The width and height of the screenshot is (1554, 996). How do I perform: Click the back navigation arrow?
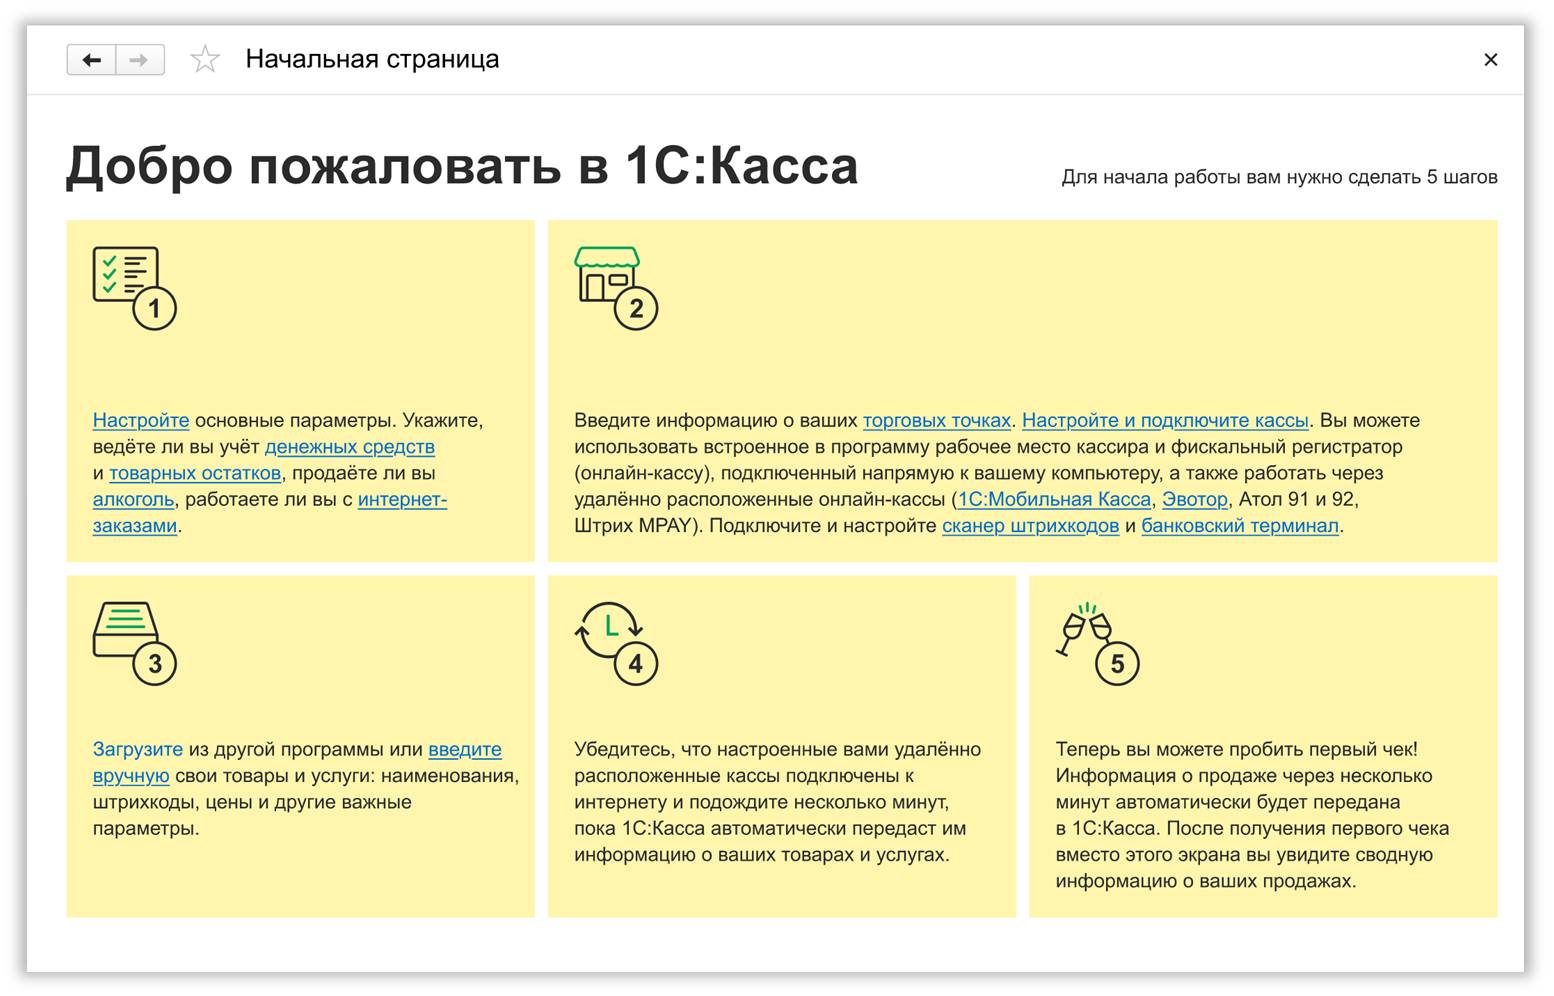(91, 60)
